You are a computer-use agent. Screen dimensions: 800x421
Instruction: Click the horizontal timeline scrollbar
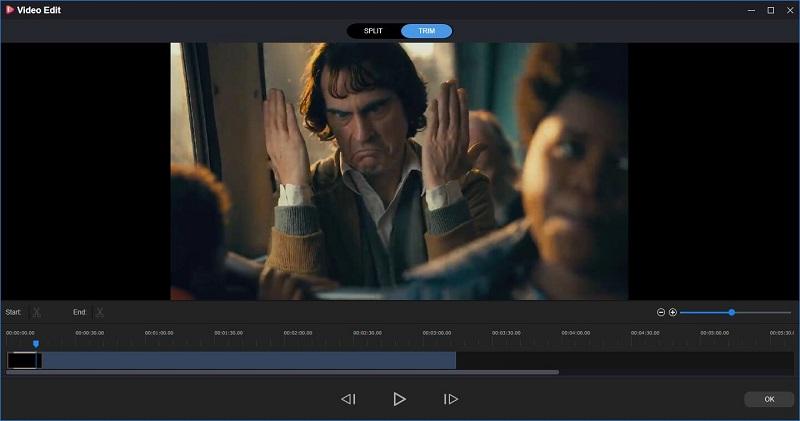[283, 373]
